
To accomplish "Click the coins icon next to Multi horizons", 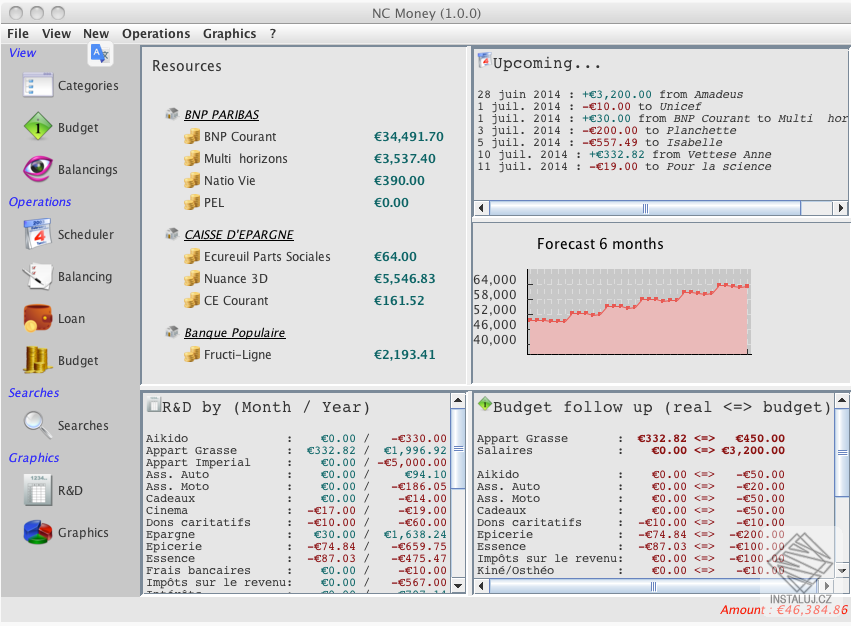I will 192,159.
